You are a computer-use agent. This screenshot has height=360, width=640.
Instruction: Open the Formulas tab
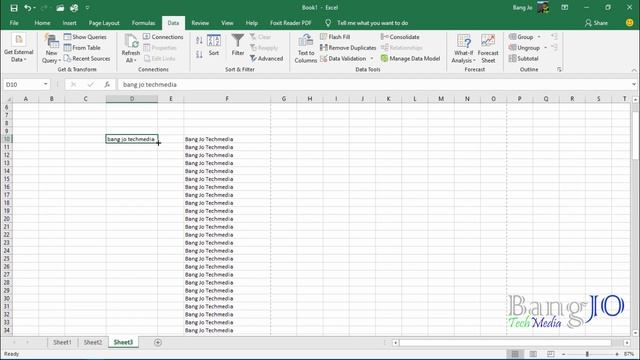(143, 23)
